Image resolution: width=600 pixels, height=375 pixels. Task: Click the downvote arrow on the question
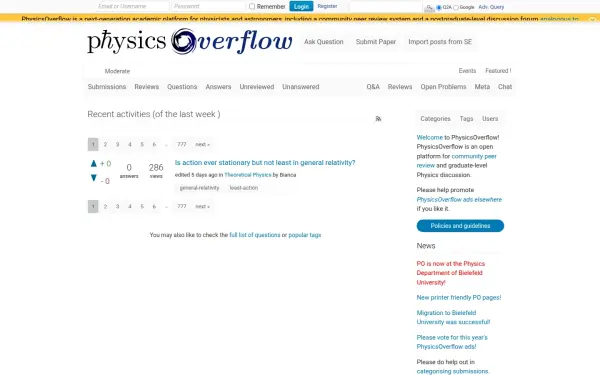pyautogui.click(x=94, y=178)
